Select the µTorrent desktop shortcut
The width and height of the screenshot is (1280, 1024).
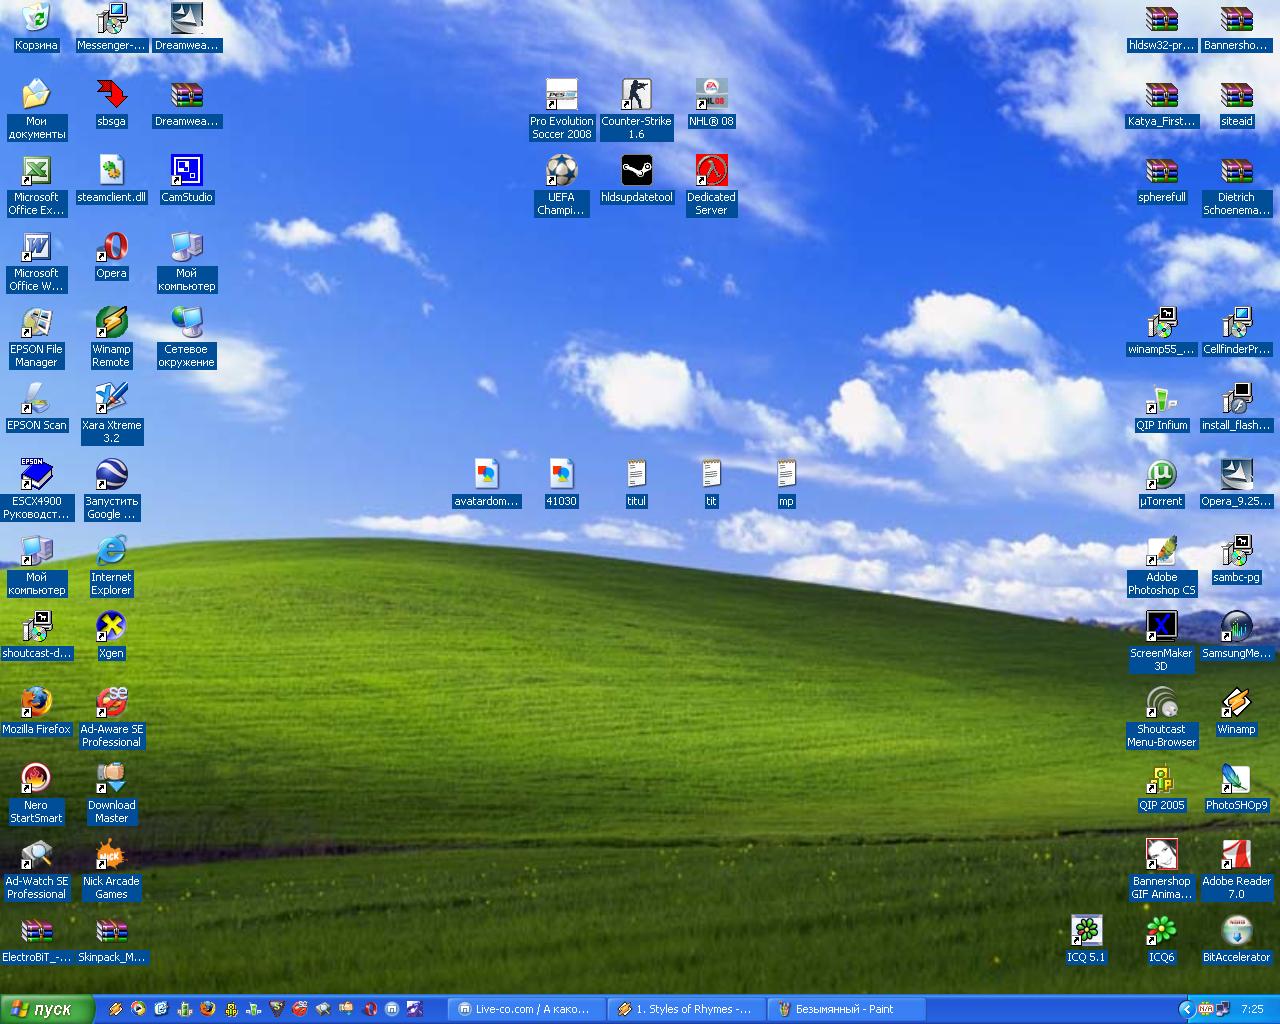[x=1161, y=476]
